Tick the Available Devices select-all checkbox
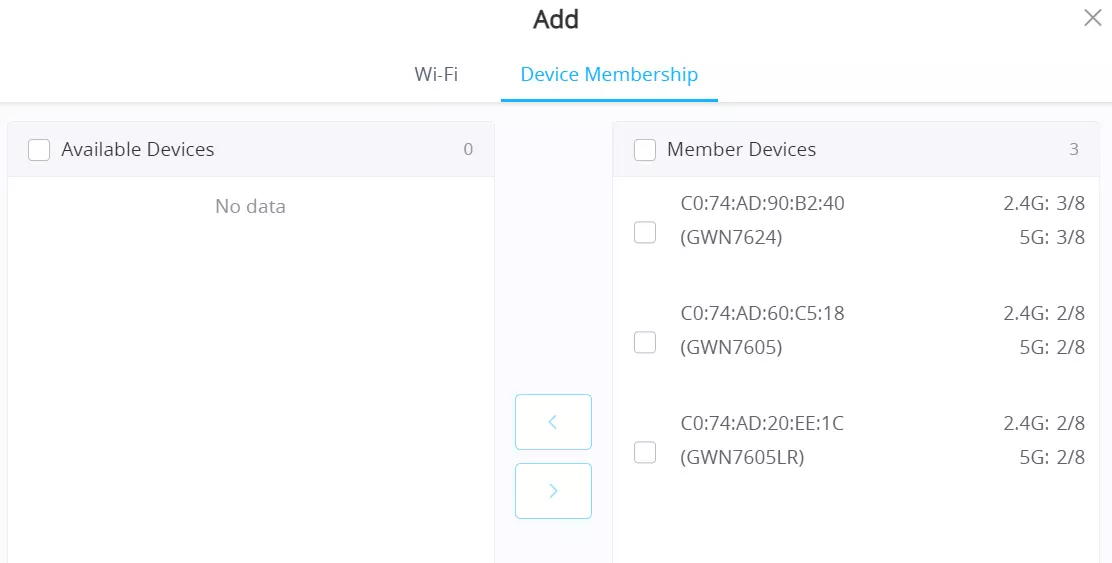Viewport: 1112px width, 563px height. click(39, 150)
